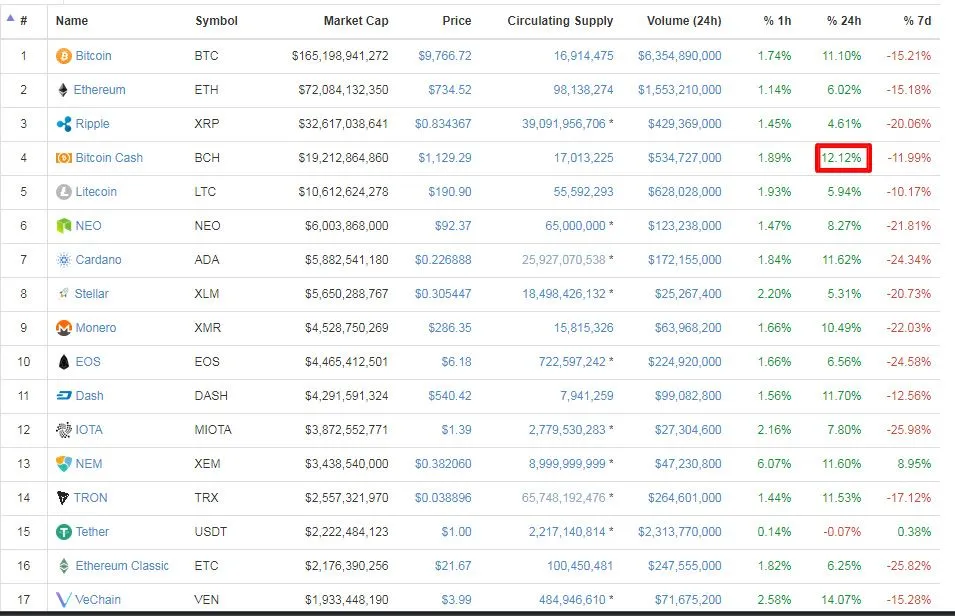Open the Bitcoin Cash name link
Image resolution: width=955 pixels, height=616 pixels.
(x=109, y=158)
